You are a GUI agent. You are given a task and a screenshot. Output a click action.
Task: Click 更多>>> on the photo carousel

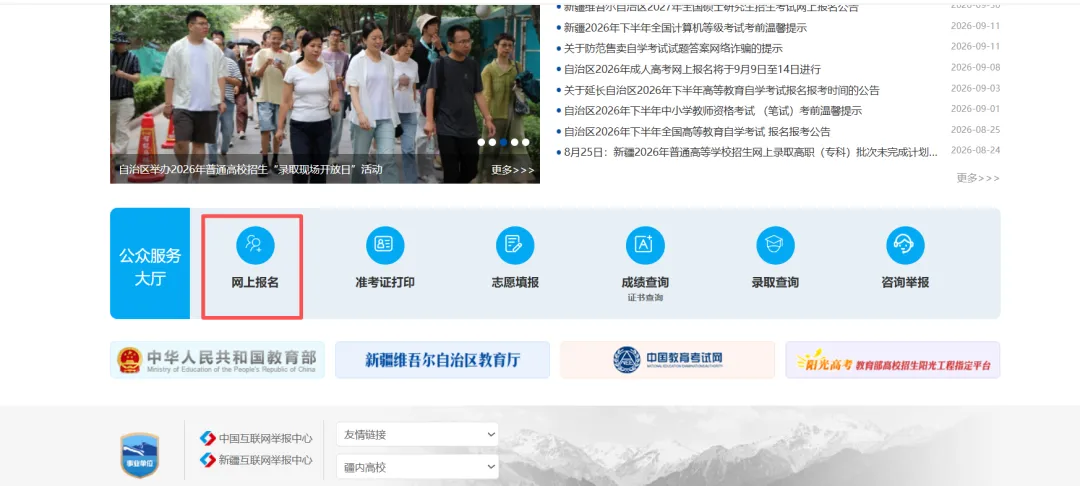click(x=512, y=170)
